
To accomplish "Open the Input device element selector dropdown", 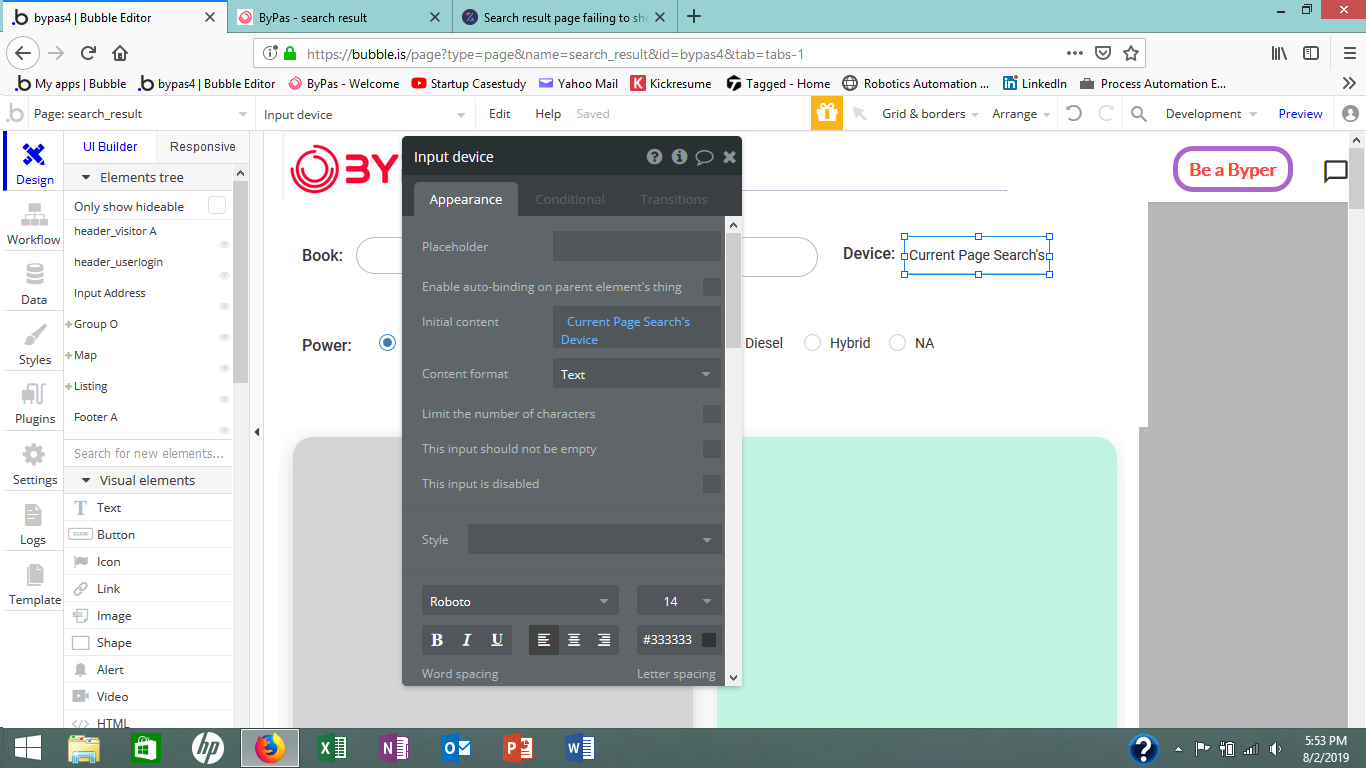I will pyautogui.click(x=365, y=114).
